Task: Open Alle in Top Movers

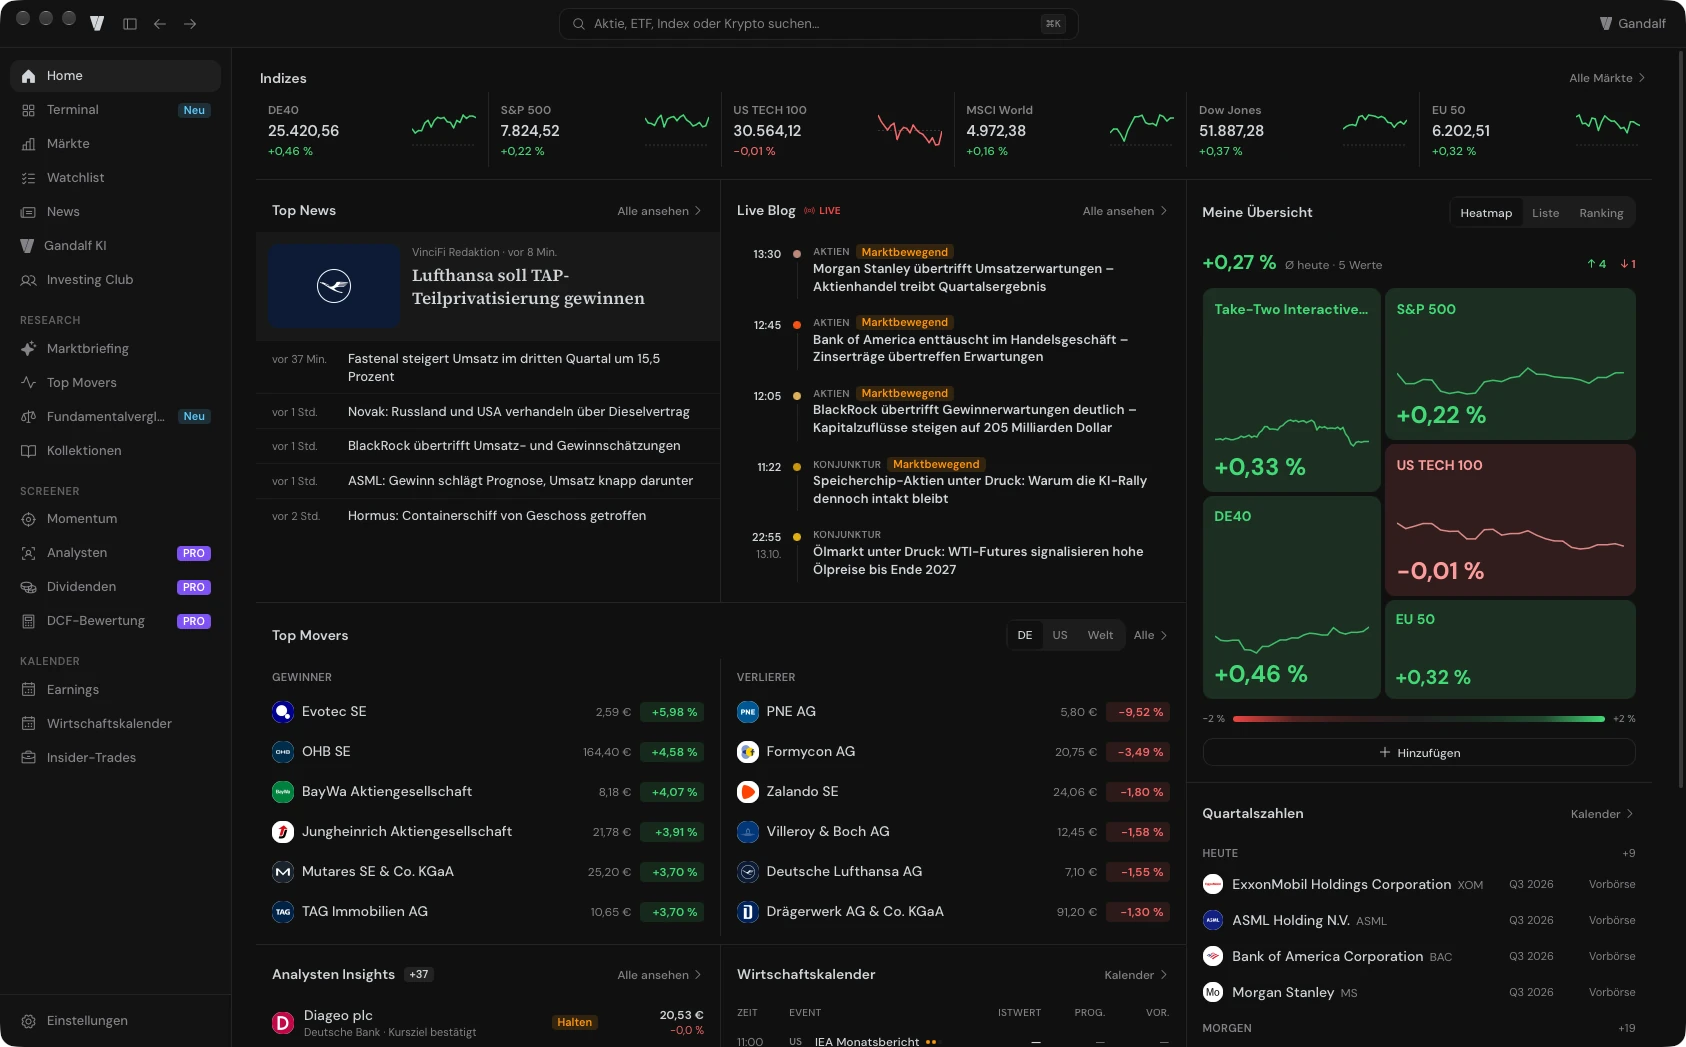Action: [1150, 636]
